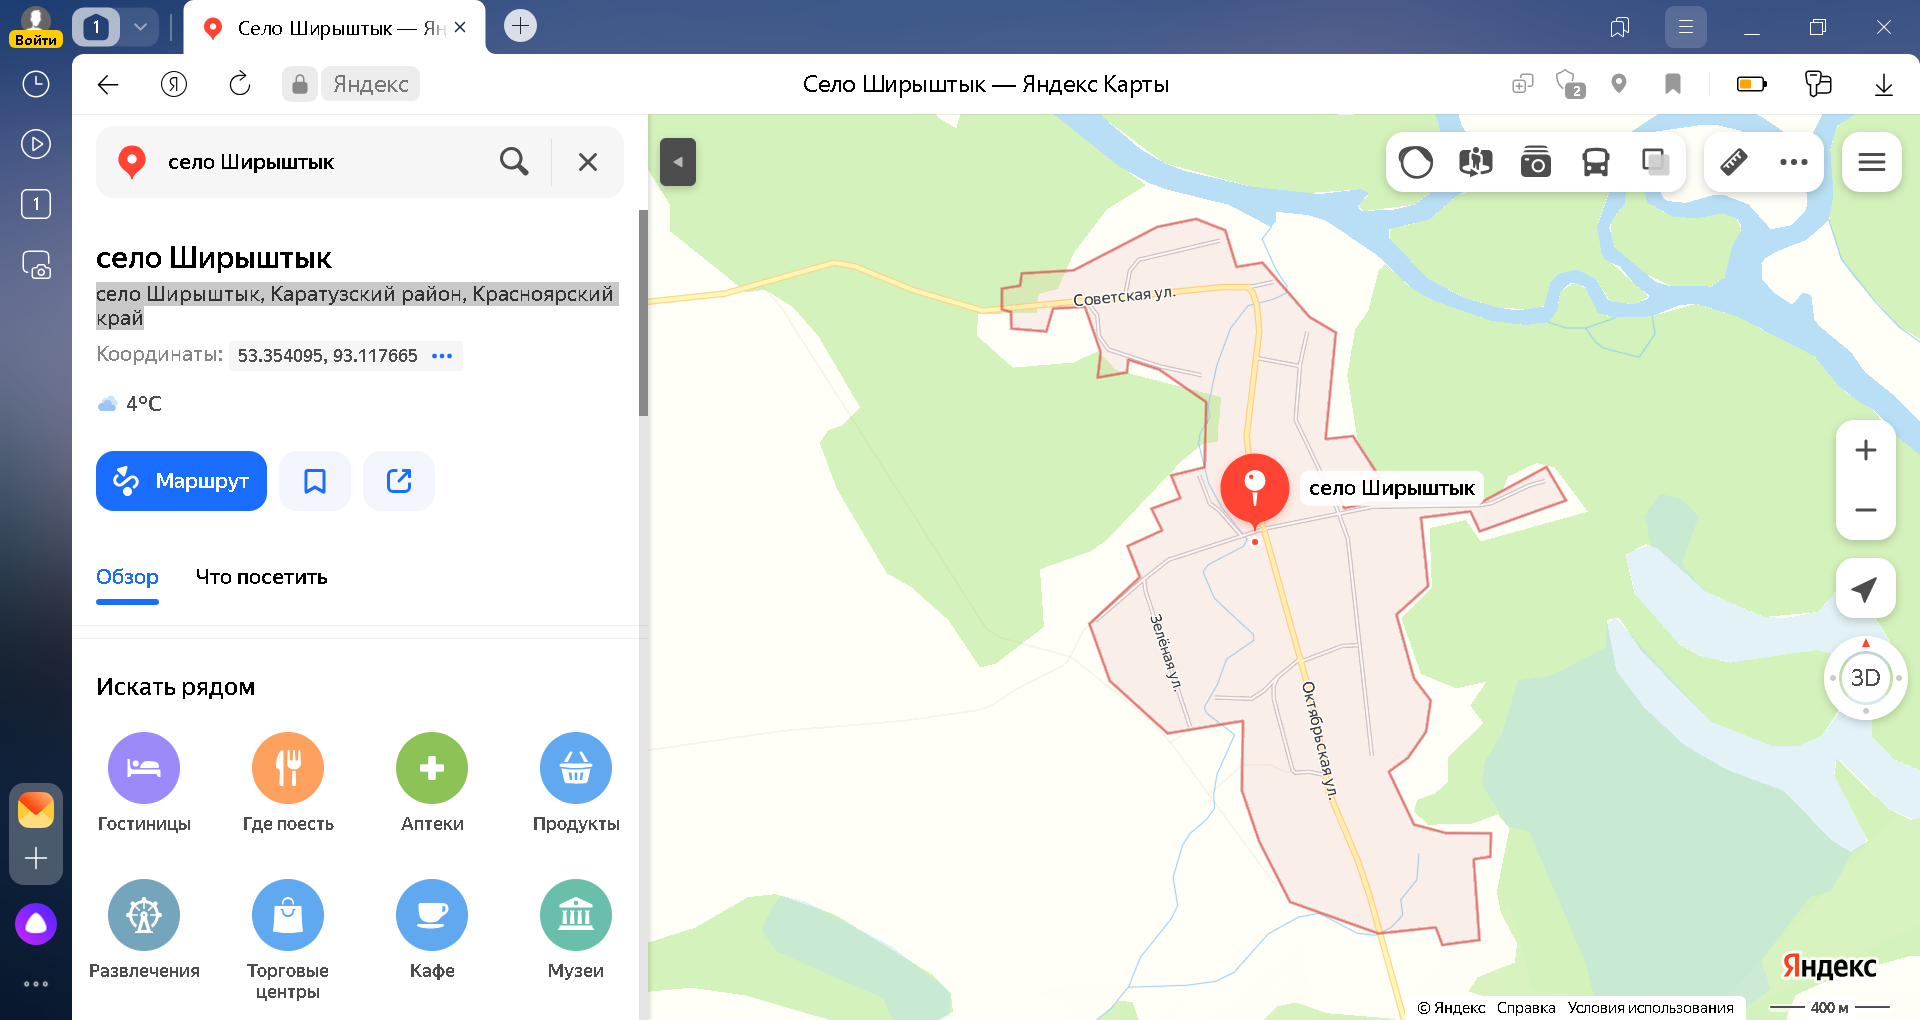Show photos layer camera icon
The height and width of the screenshot is (1020, 1920).
[1536, 162]
